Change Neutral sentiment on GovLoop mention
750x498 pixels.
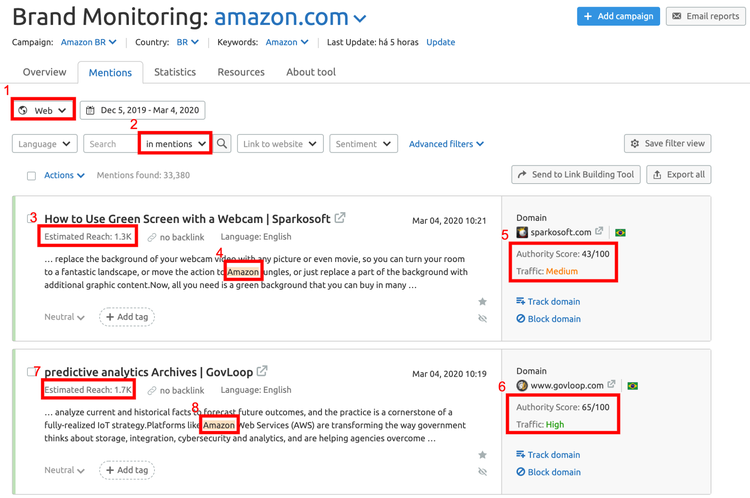pyautogui.click(x=64, y=470)
